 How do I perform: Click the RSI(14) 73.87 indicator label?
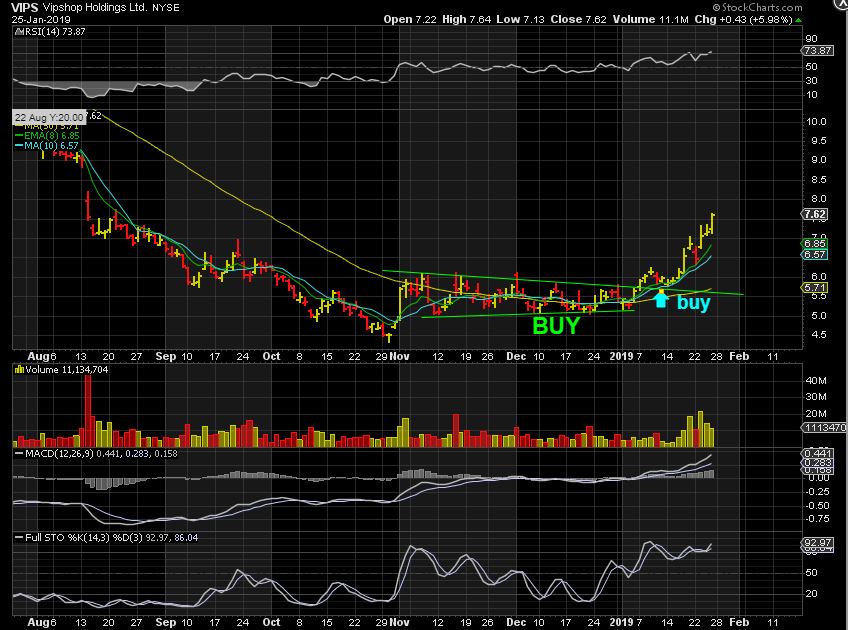tap(53, 31)
